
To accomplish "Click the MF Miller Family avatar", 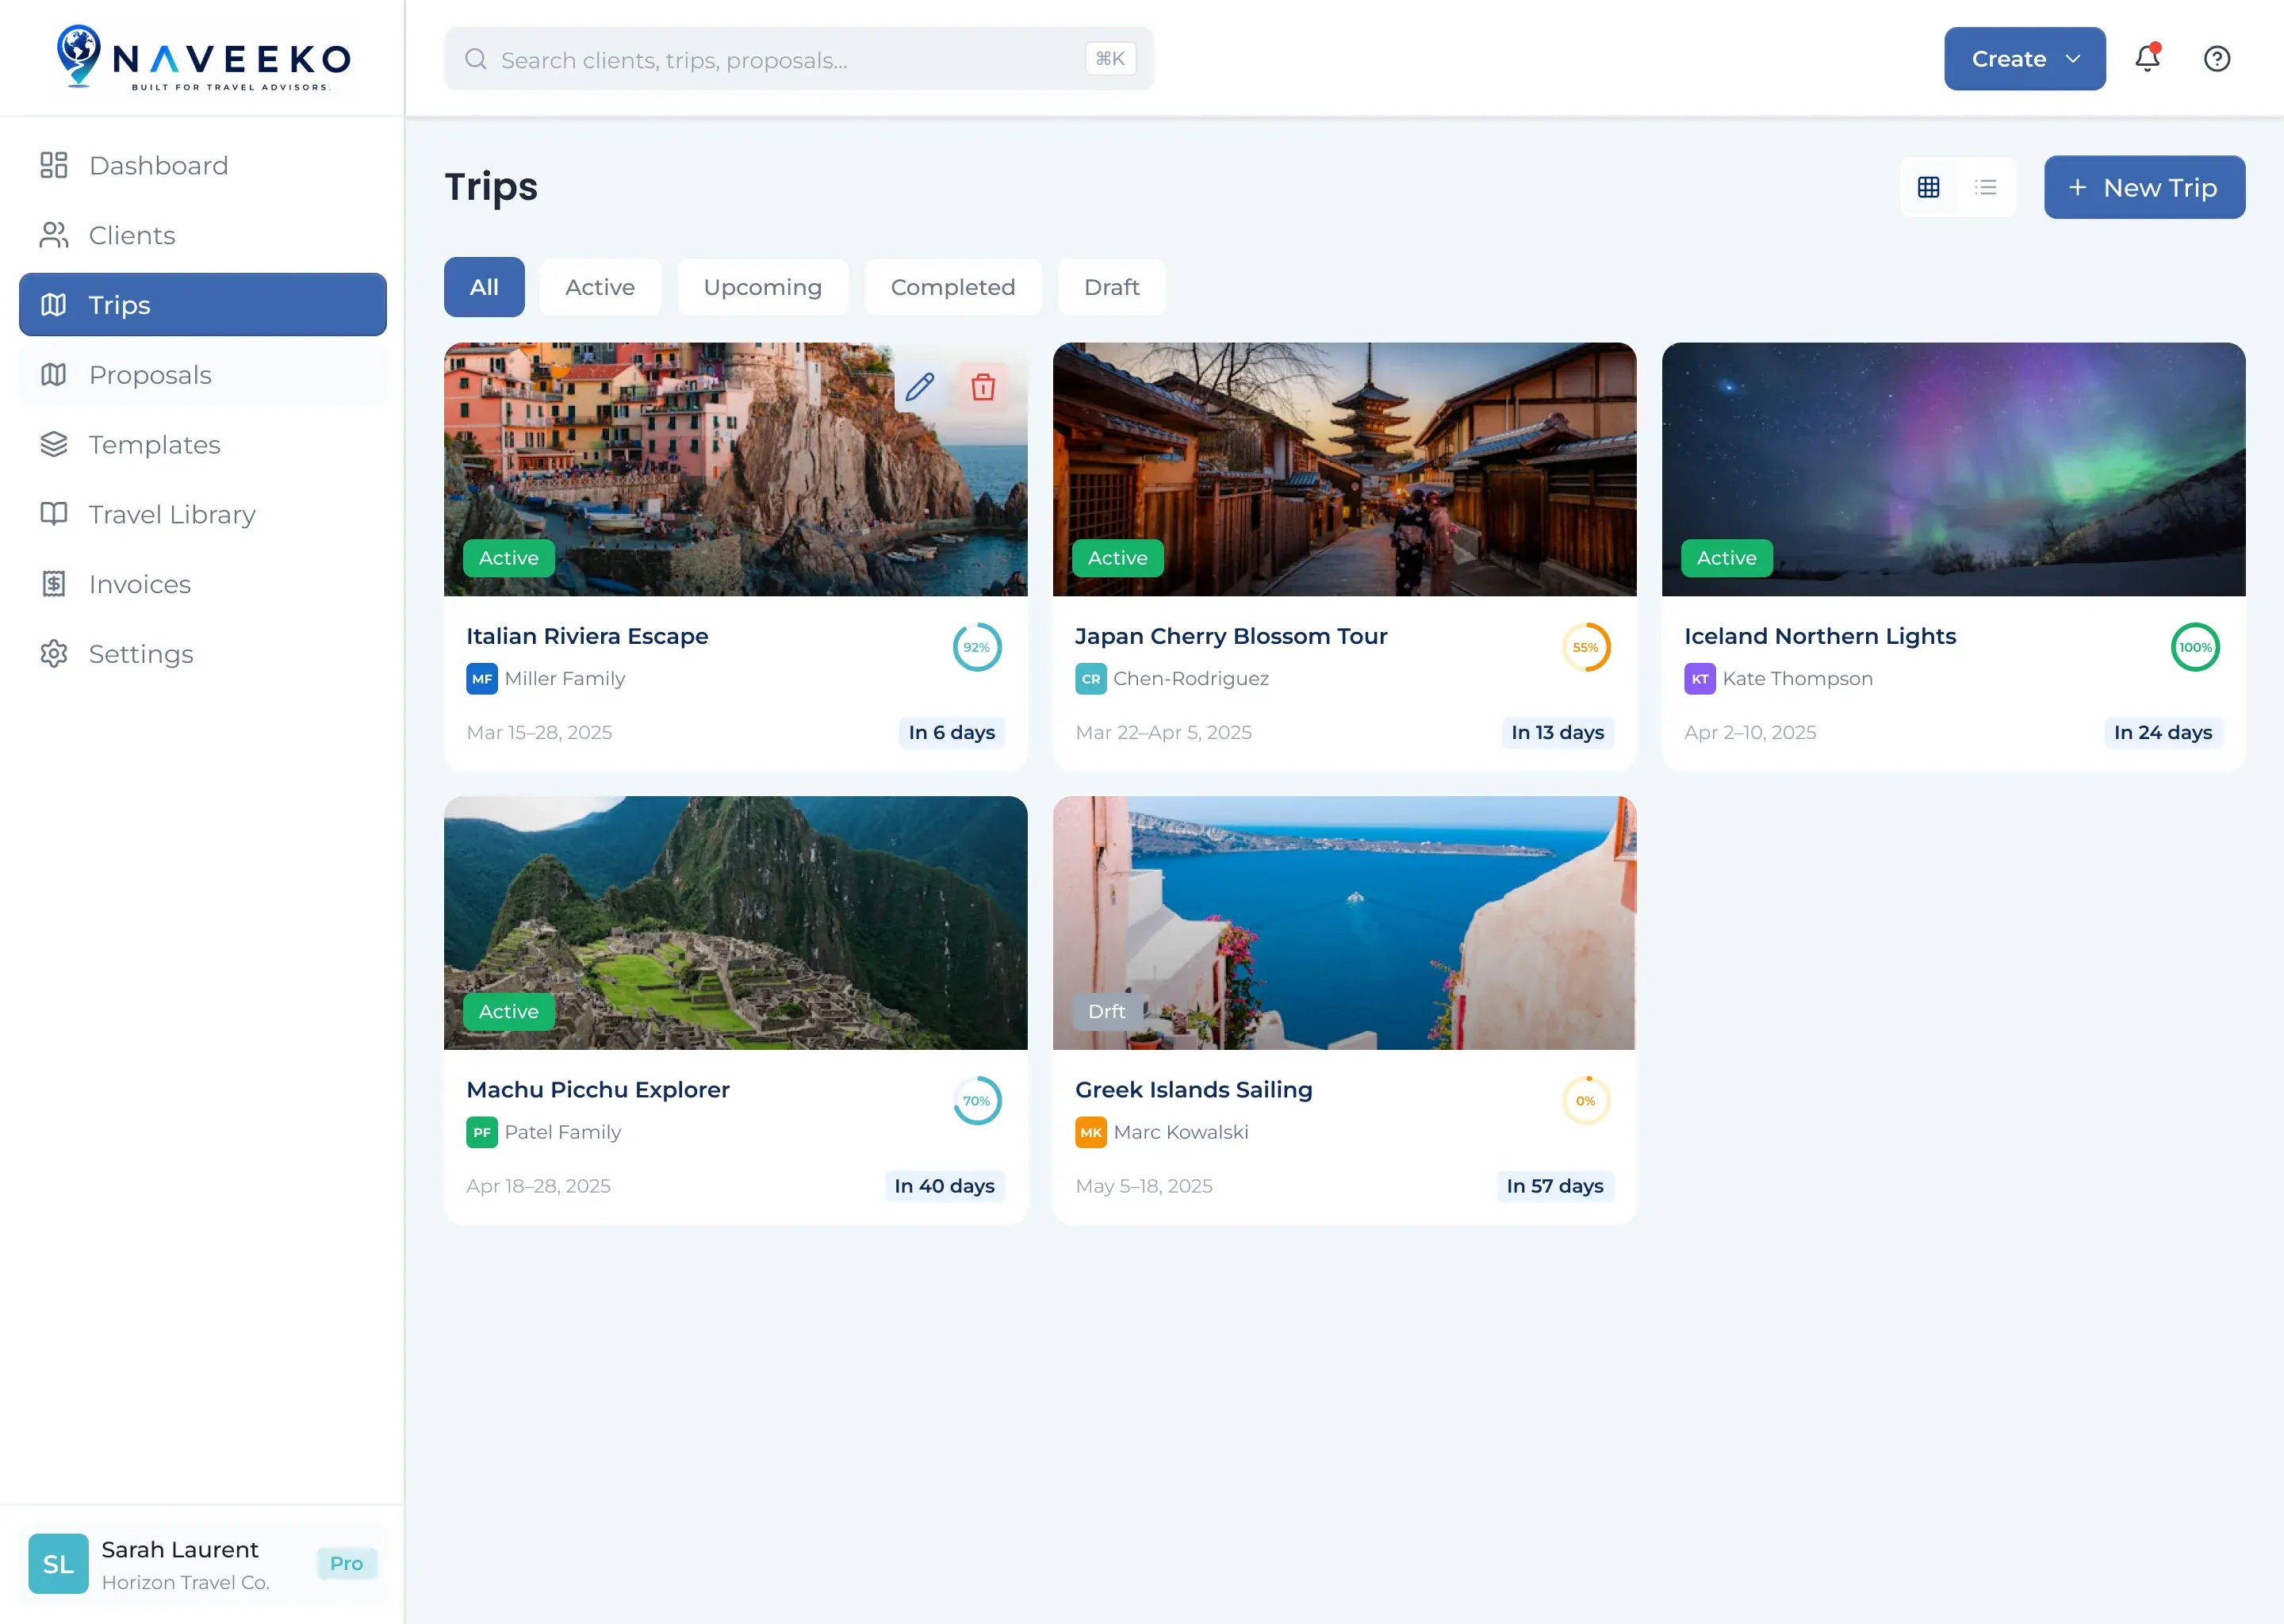I will click(482, 679).
